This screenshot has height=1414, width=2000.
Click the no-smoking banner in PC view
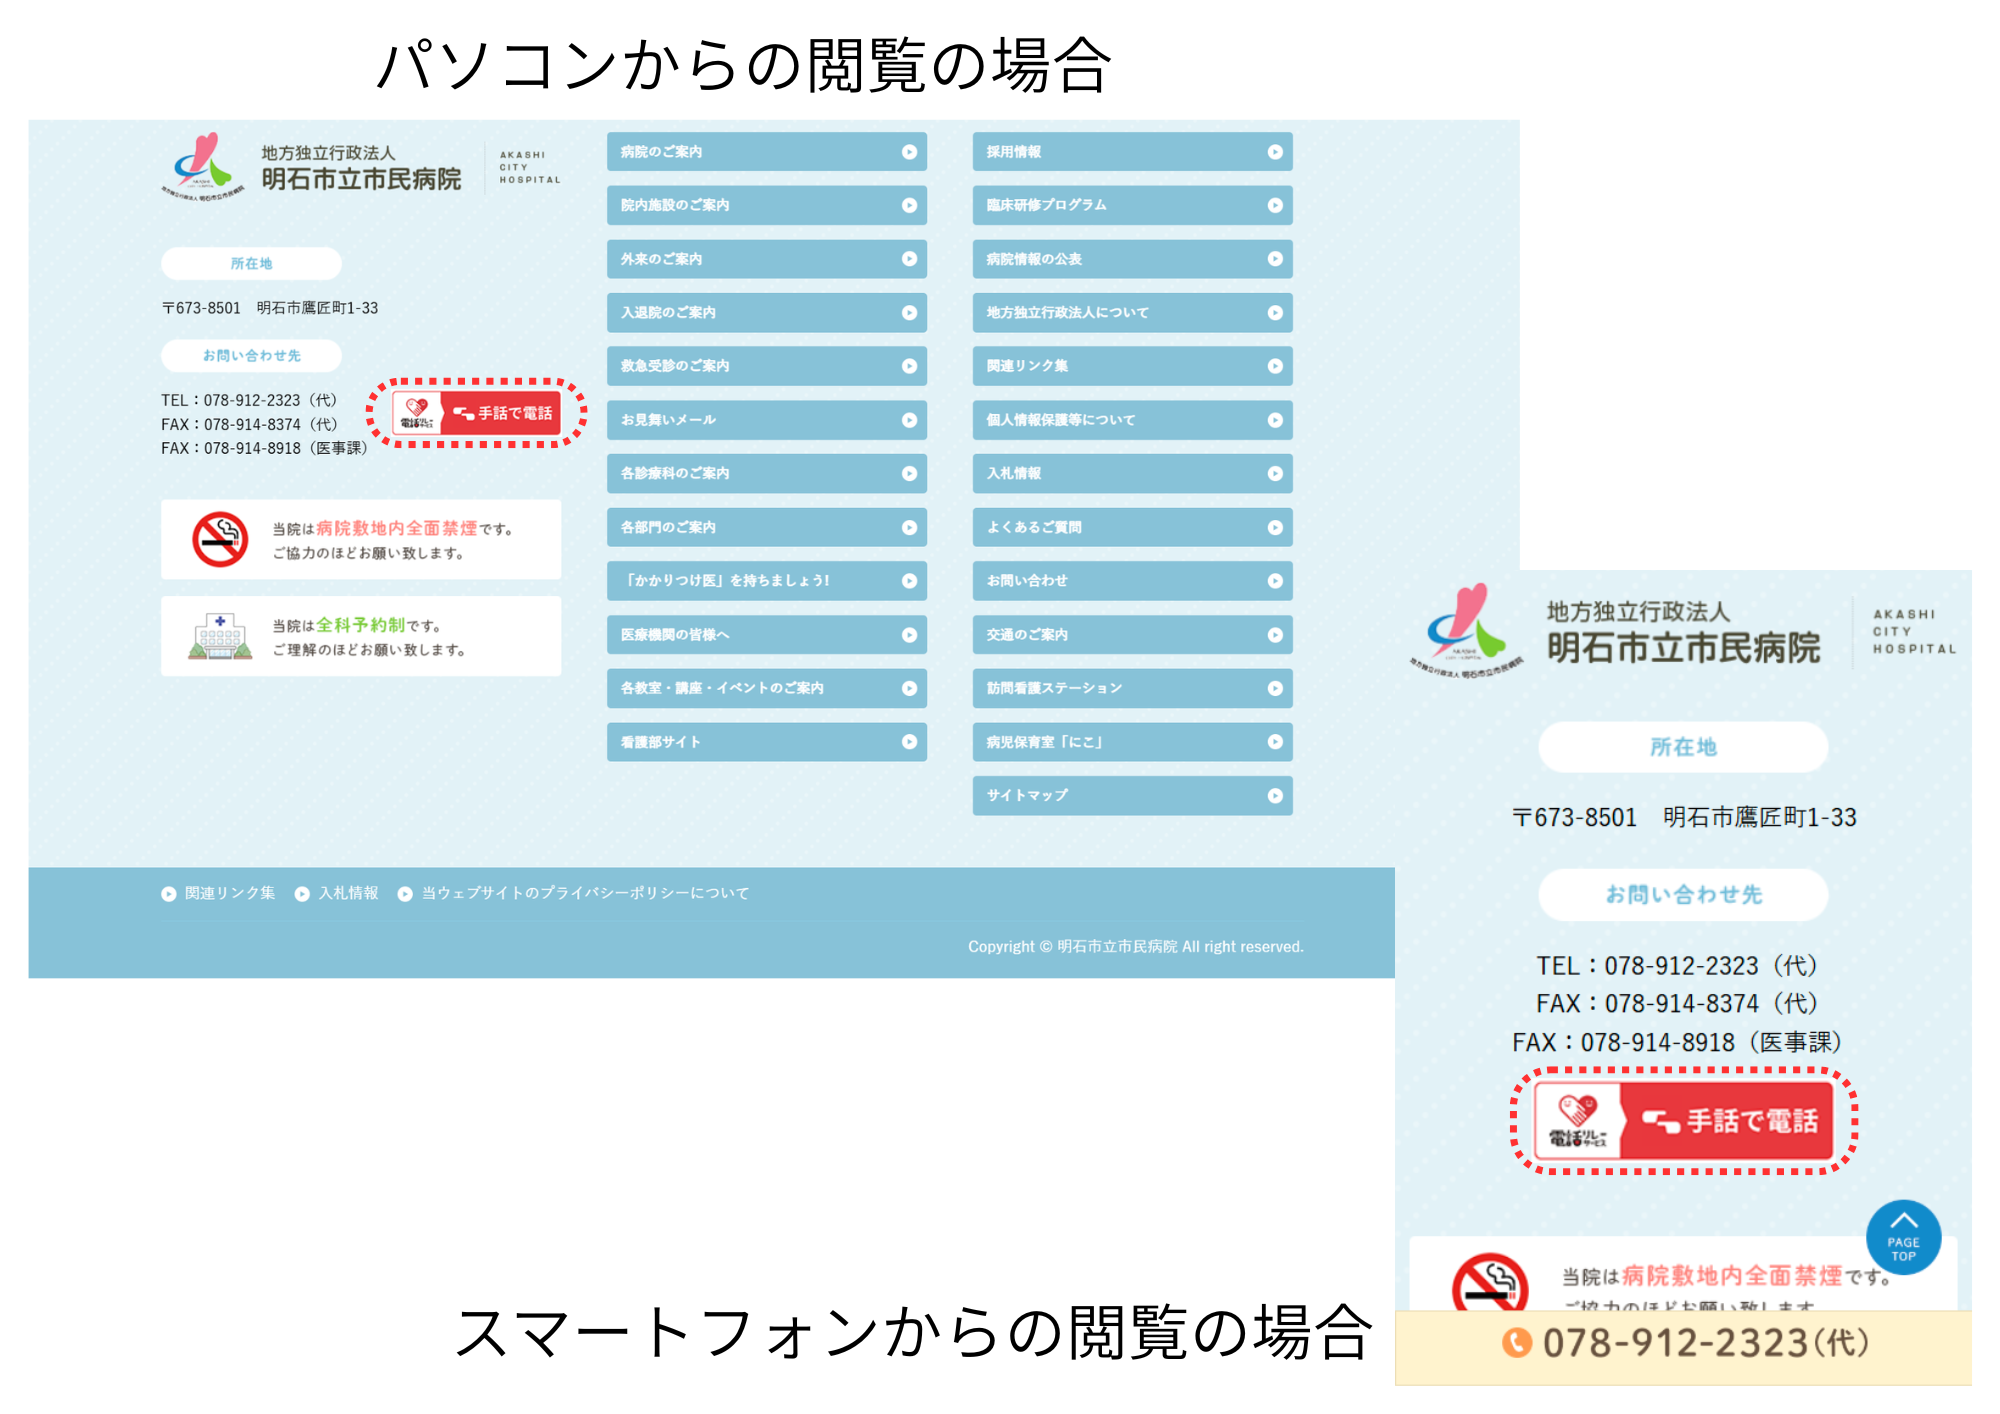361,540
